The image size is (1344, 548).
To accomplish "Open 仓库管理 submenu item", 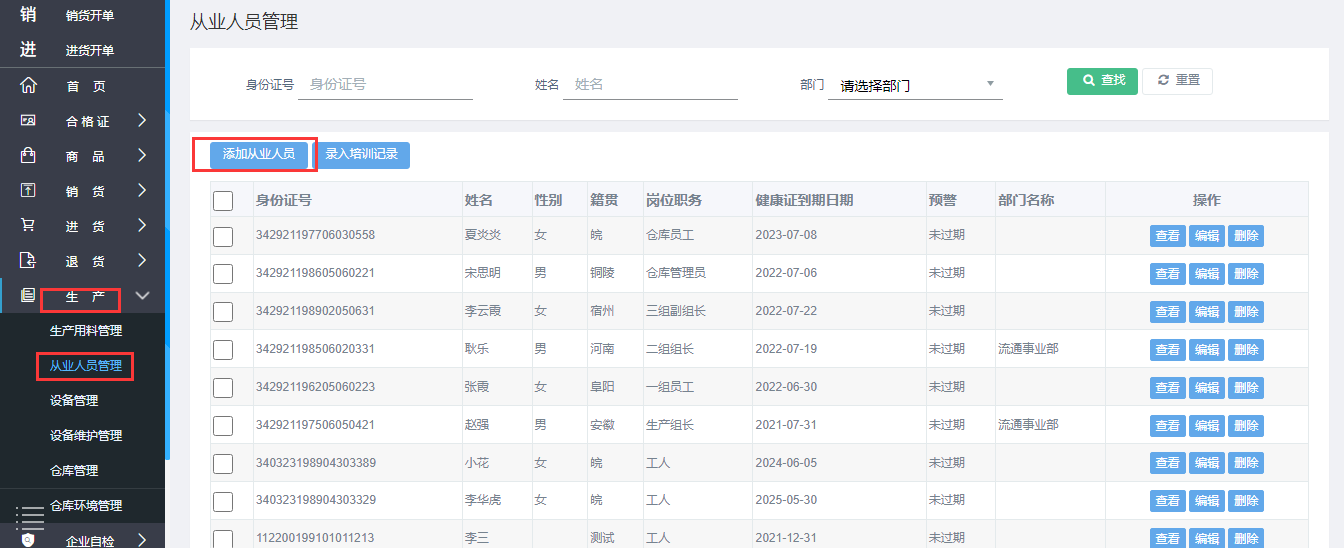I will 74,471.
